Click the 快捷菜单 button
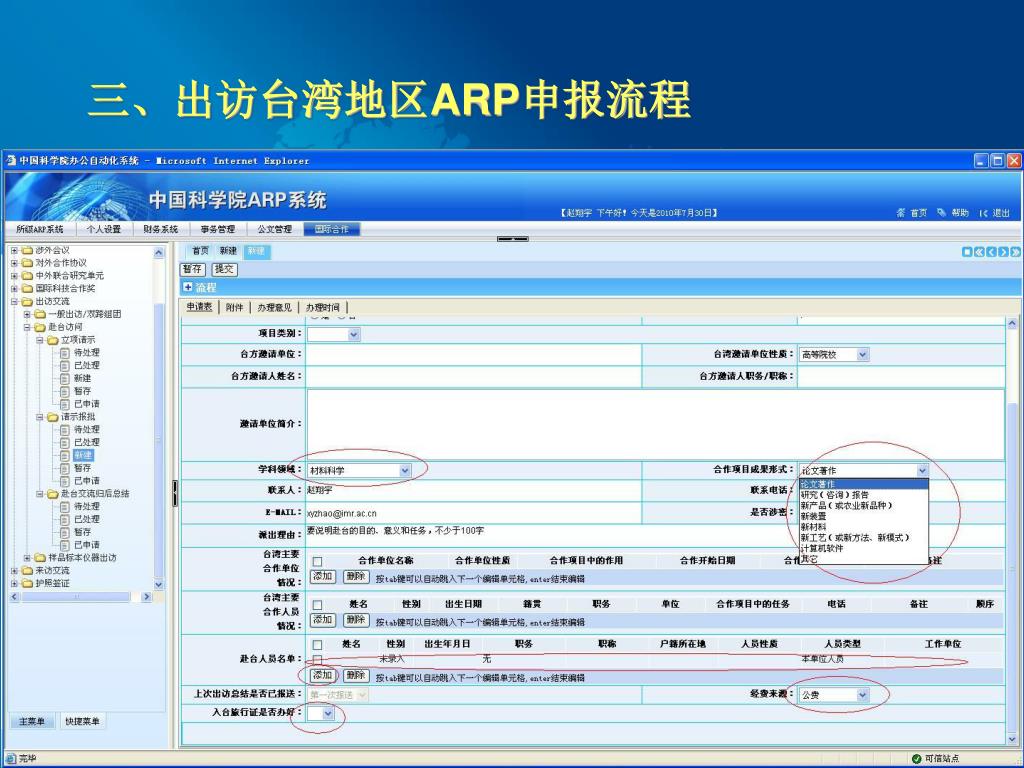1024x768 pixels. pos(82,722)
